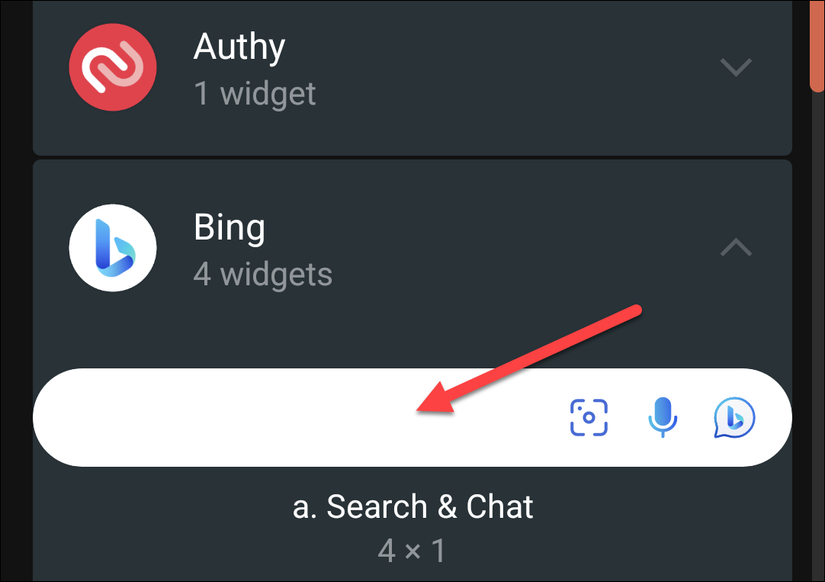The height and width of the screenshot is (582, 825).
Task: Open the Bing Chat bubble icon
Action: [x=735, y=418]
